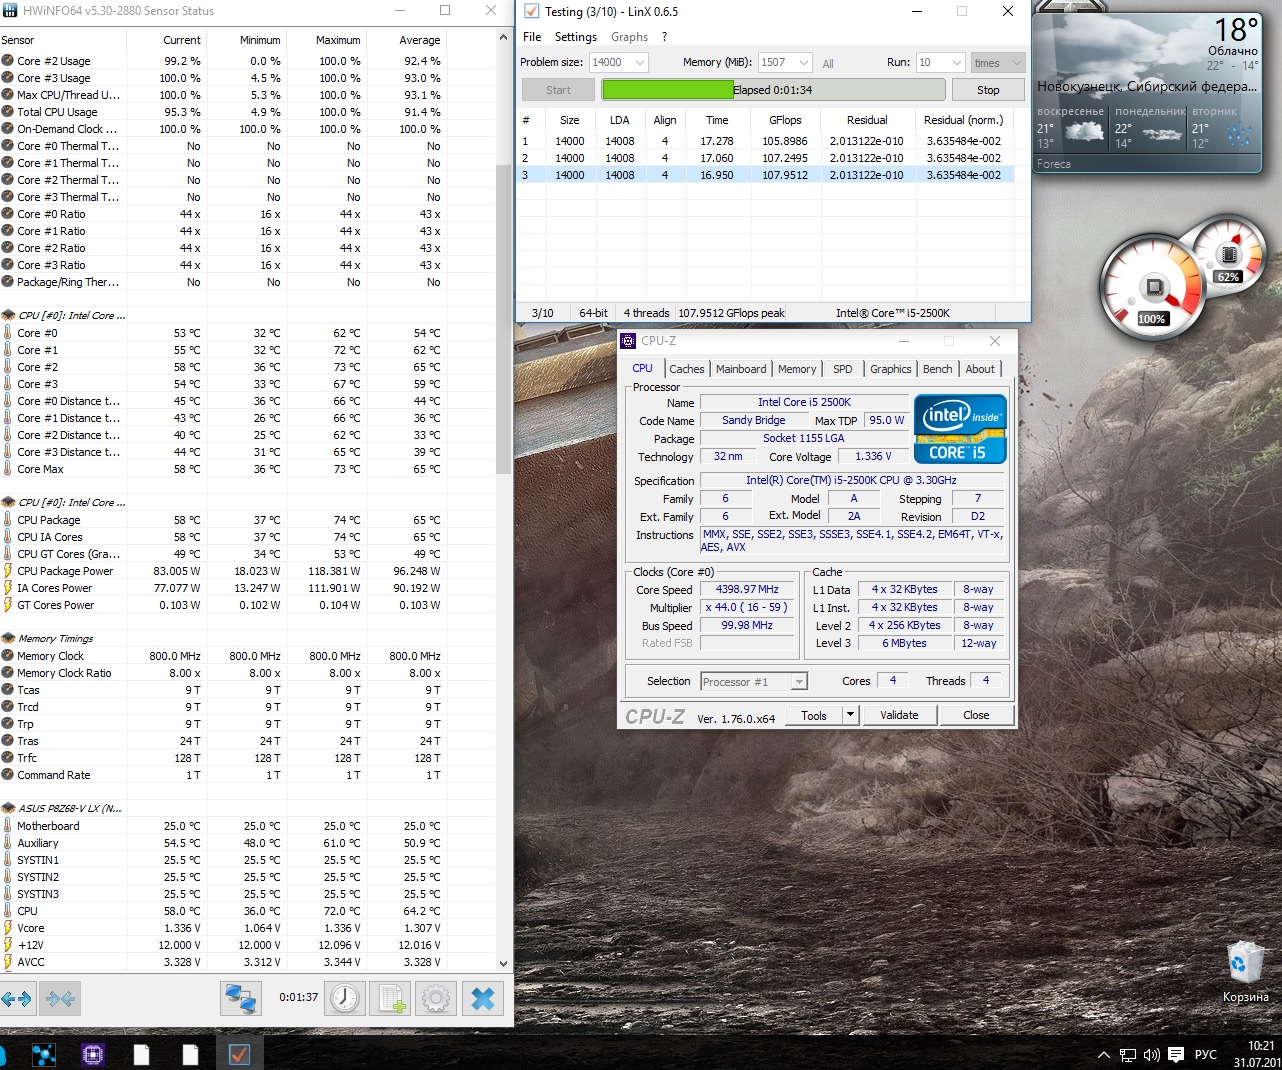
Task: Open HWiNFO network remote monitoring icon
Action: [240, 998]
